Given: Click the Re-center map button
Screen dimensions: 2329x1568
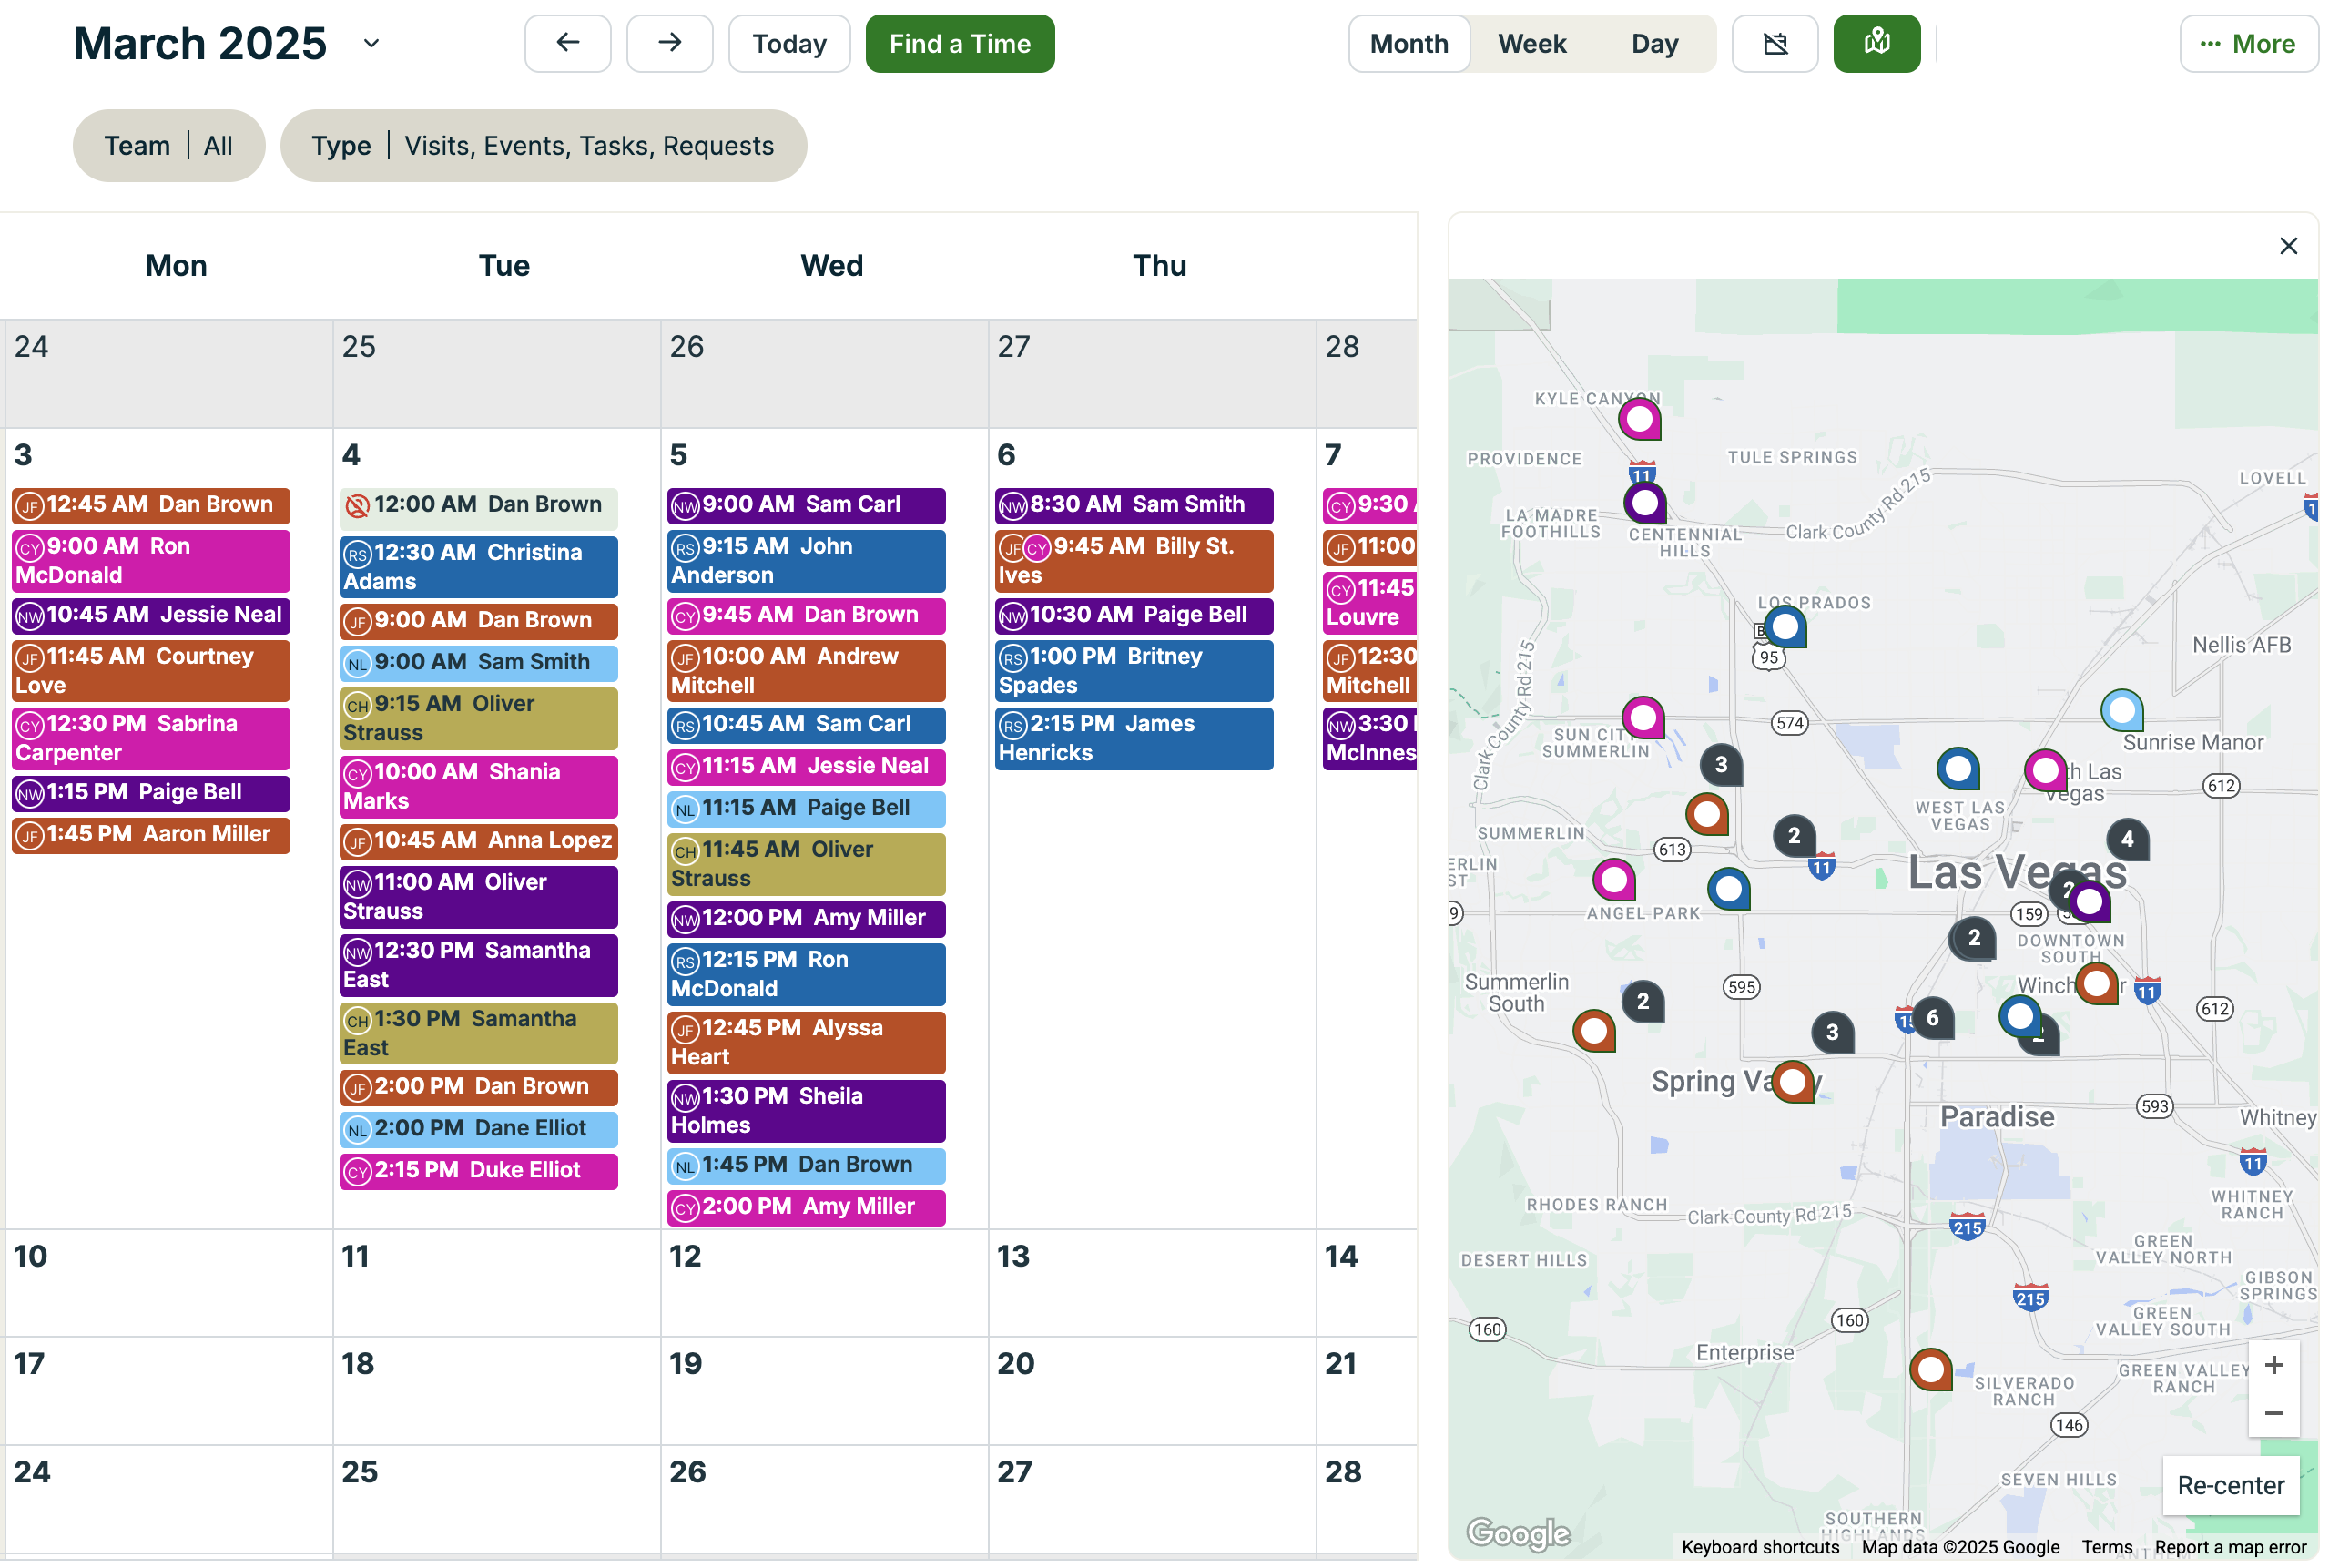Looking at the screenshot, I should click(x=2229, y=1485).
